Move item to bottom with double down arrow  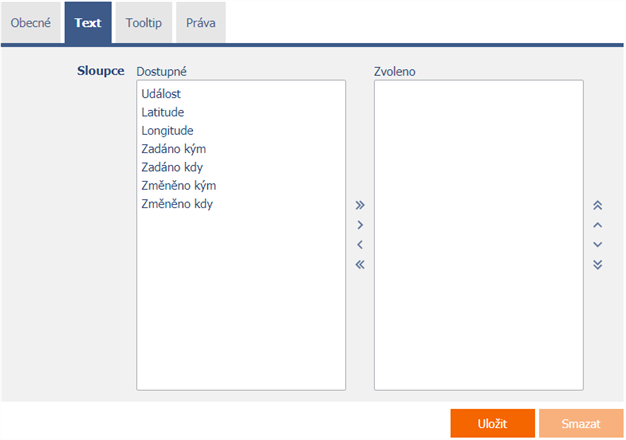pos(597,264)
